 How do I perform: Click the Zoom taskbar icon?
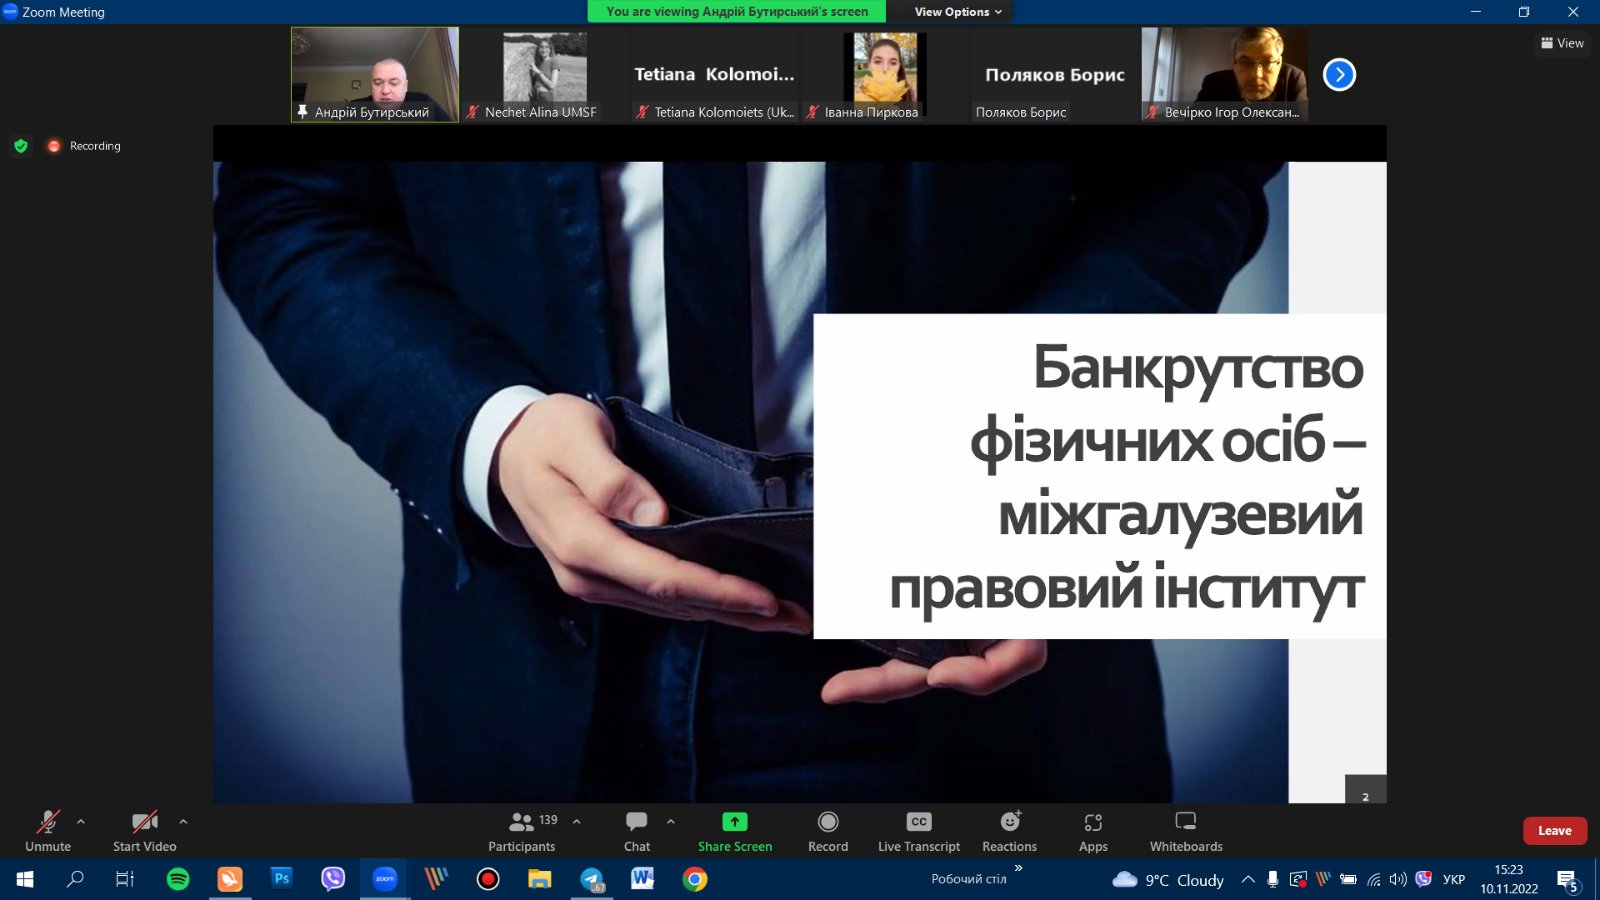(385, 879)
